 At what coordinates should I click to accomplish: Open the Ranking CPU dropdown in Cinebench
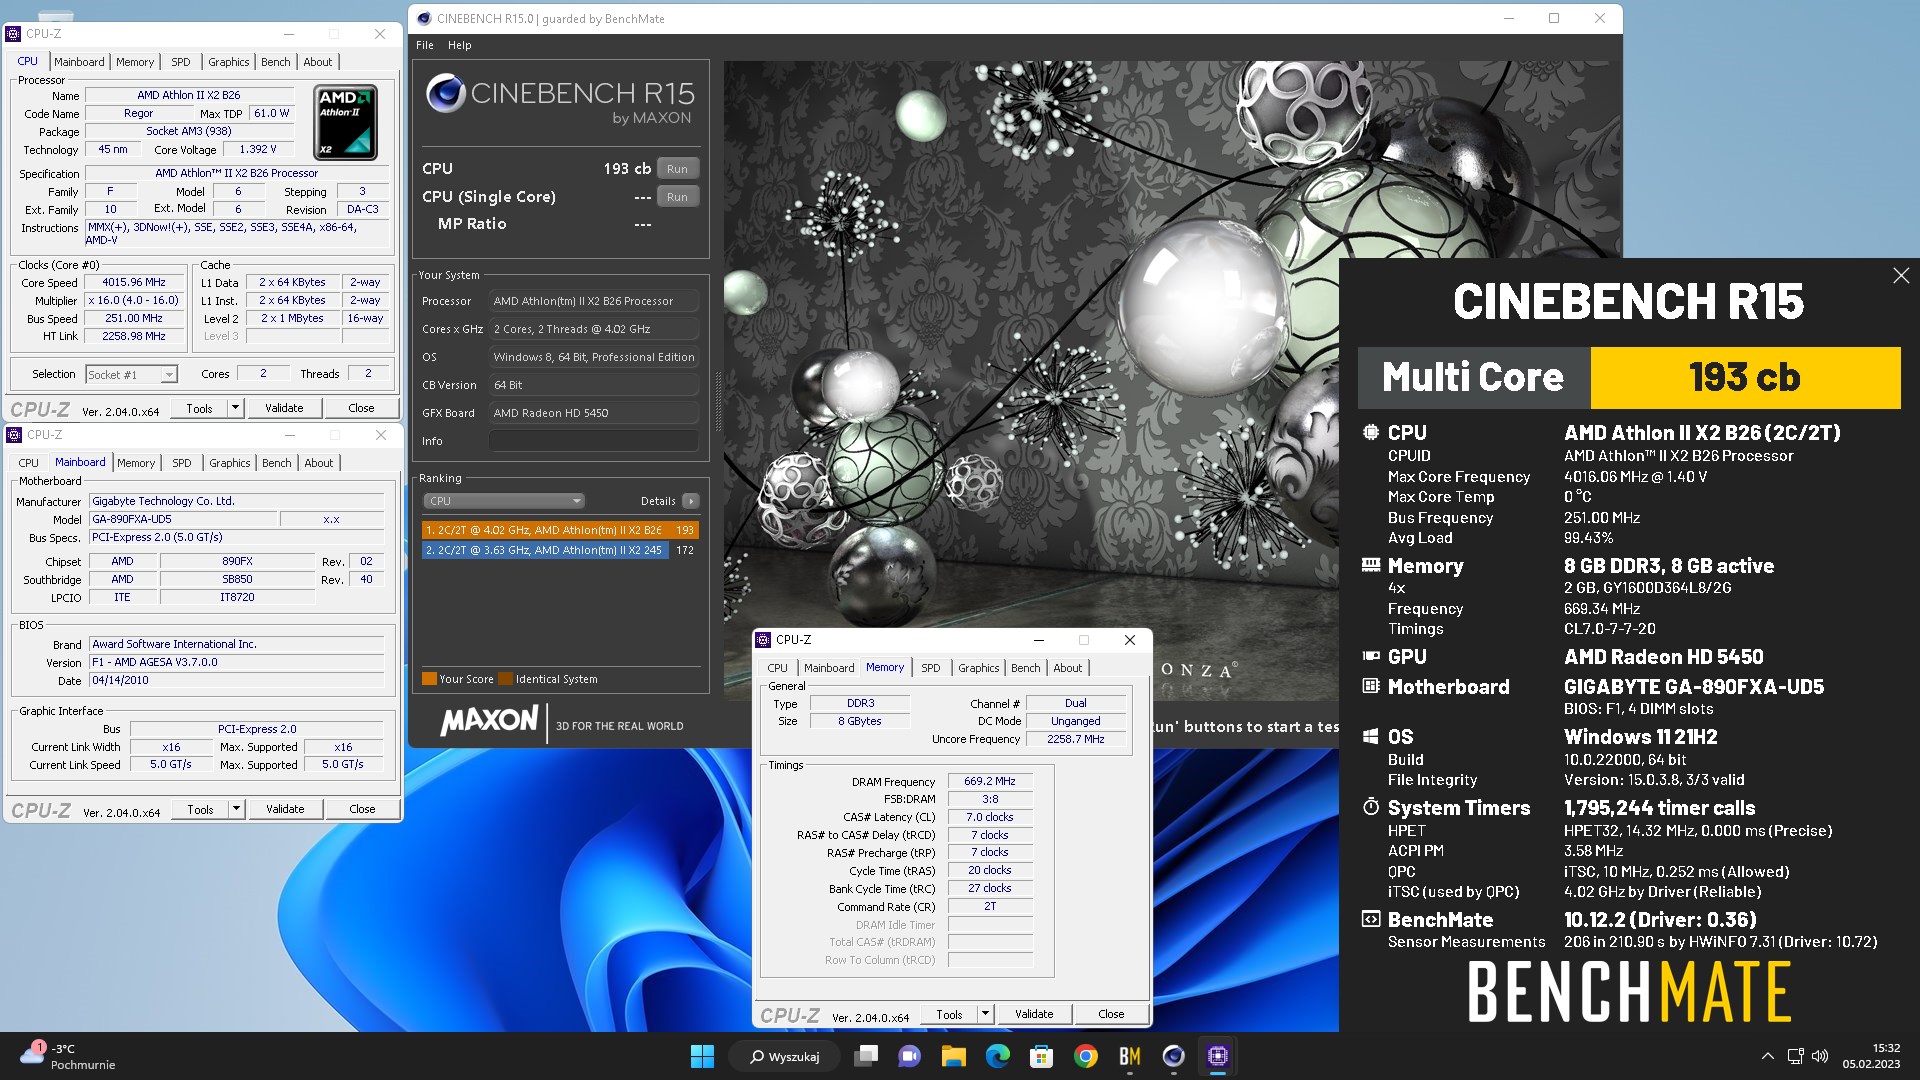pyautogui.click(x=504, y=501)
